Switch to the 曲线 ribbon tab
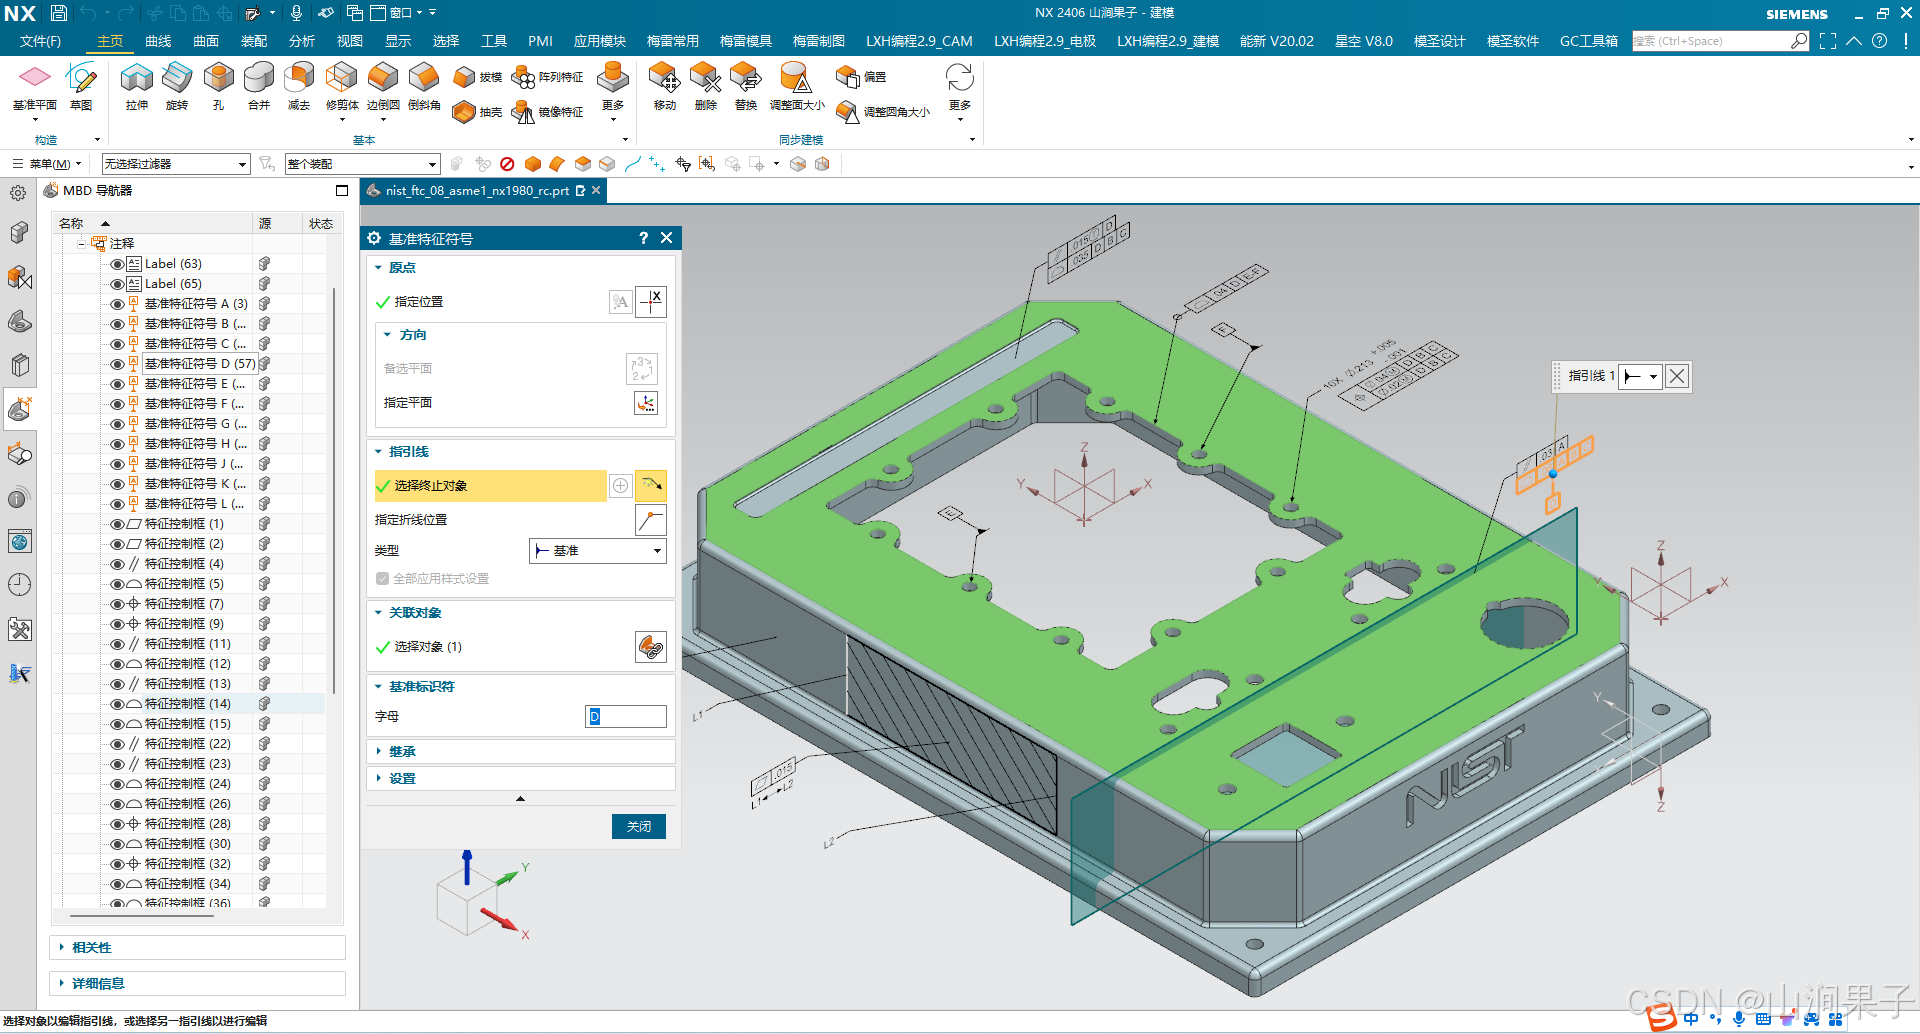The height and width of the screenshot is (1034, 1920). tap(158, 41)
